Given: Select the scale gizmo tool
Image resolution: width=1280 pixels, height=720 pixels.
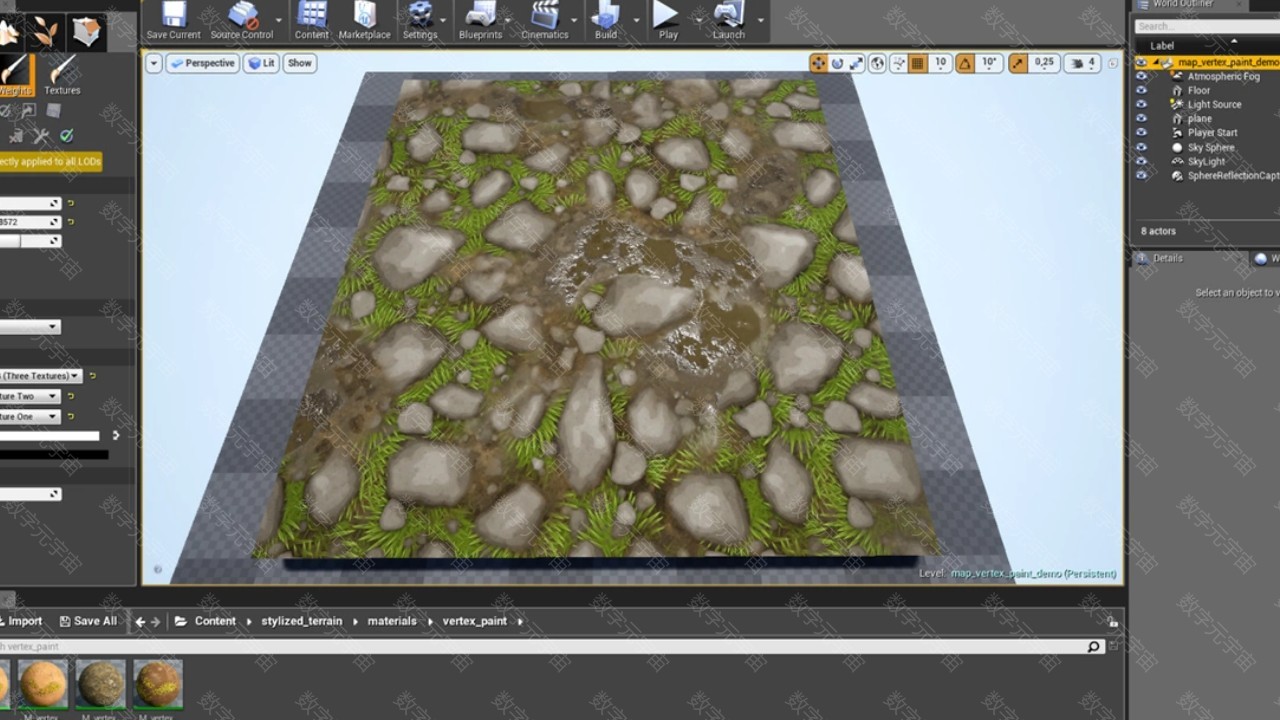Looking at the screenshot, I should click(856, 63).
